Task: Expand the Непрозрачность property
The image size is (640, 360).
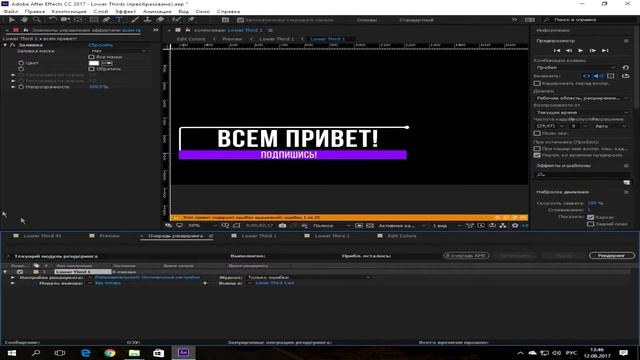Action: point(13,87)
